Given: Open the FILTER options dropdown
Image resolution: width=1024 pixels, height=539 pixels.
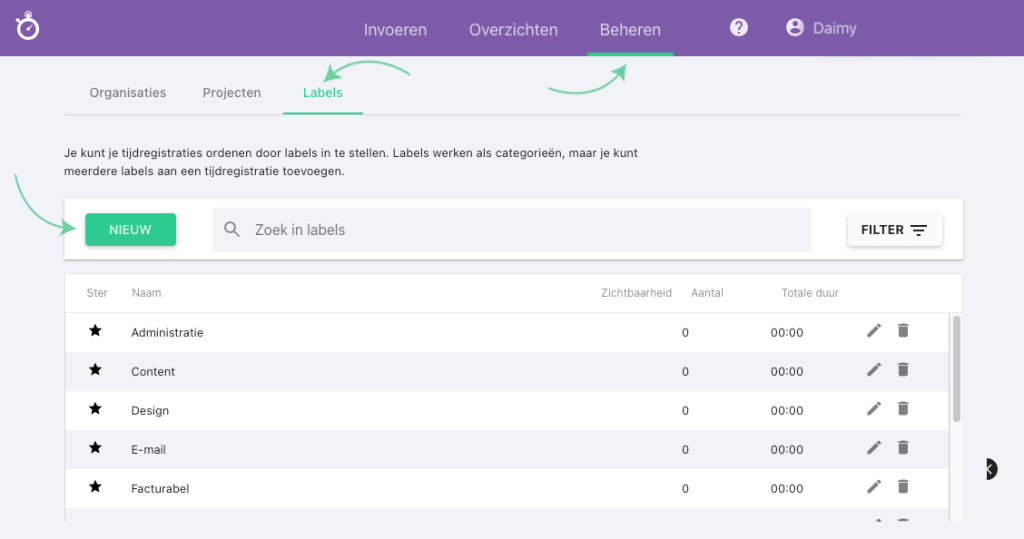Looking at the screenshot, I should pos(894,230).
